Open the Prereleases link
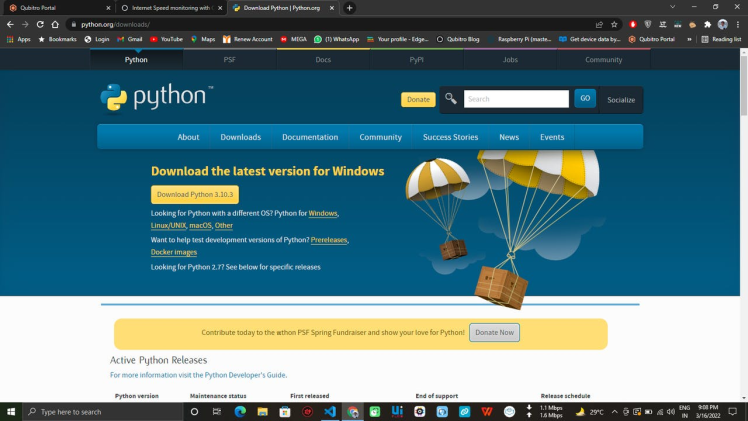 pyautogui.click(x=329, y=240)
